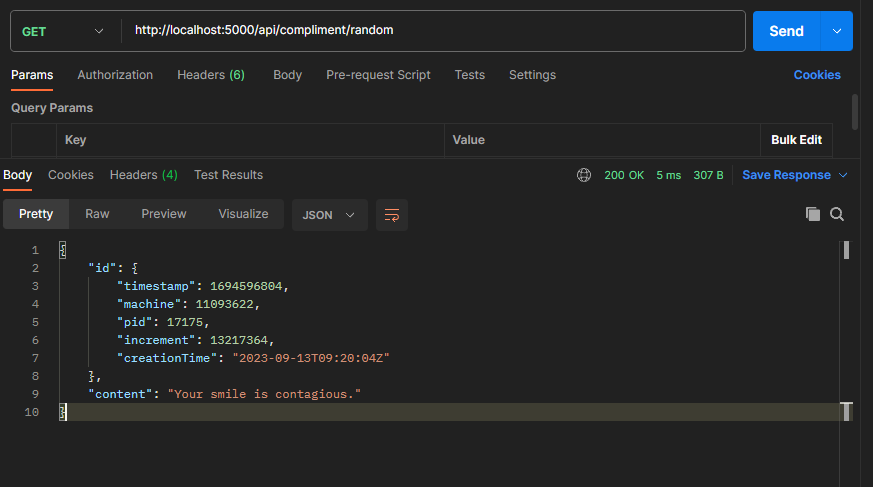Click the machine value 11093622

click(224, 304)
